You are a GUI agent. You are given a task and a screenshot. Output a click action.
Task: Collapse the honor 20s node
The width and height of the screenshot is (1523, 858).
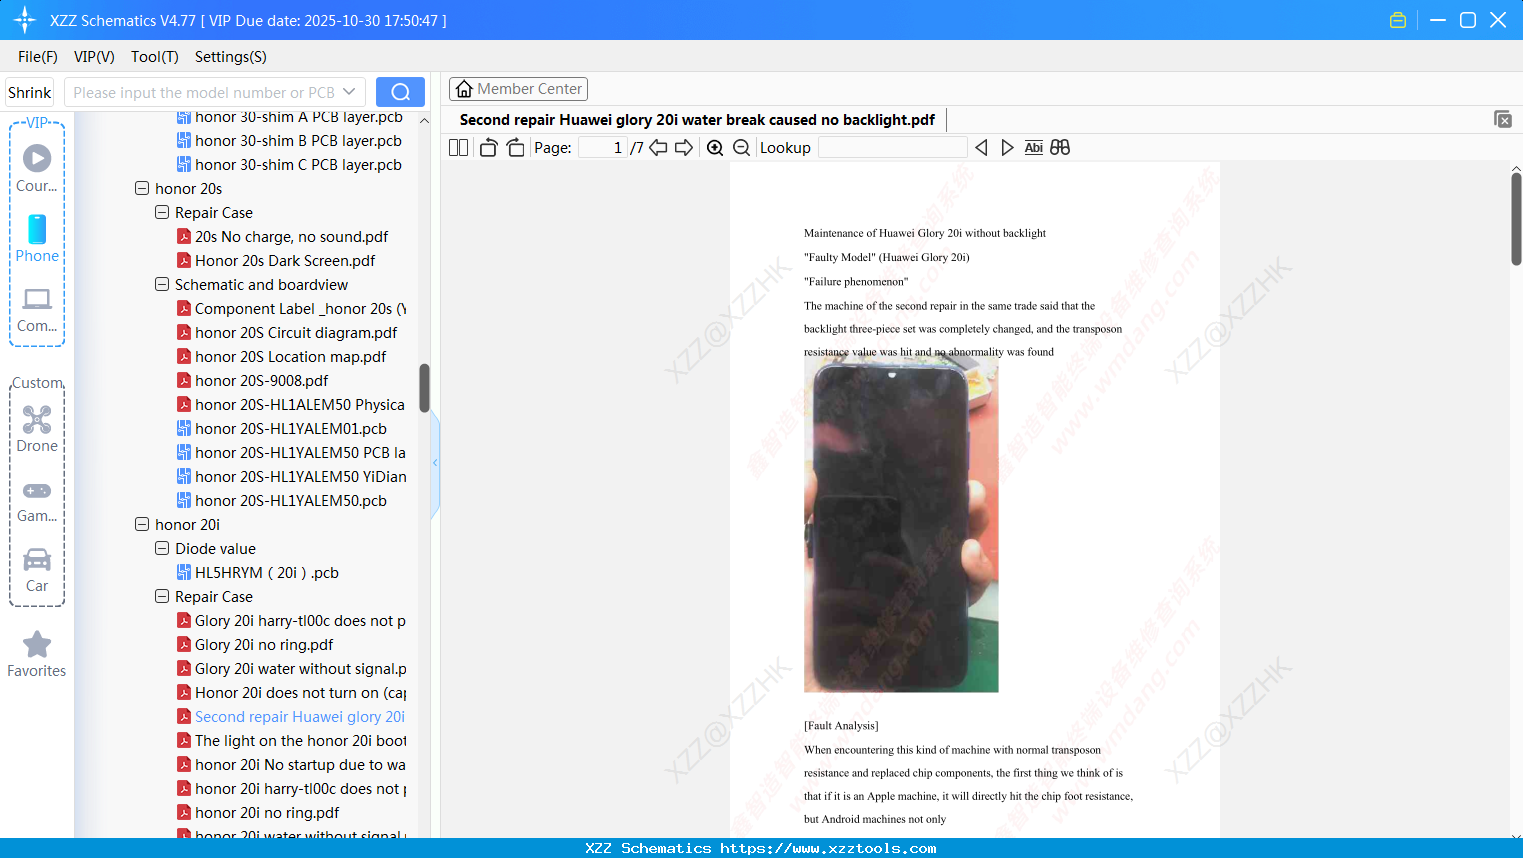pyautogui.click(x=142, y=188)
